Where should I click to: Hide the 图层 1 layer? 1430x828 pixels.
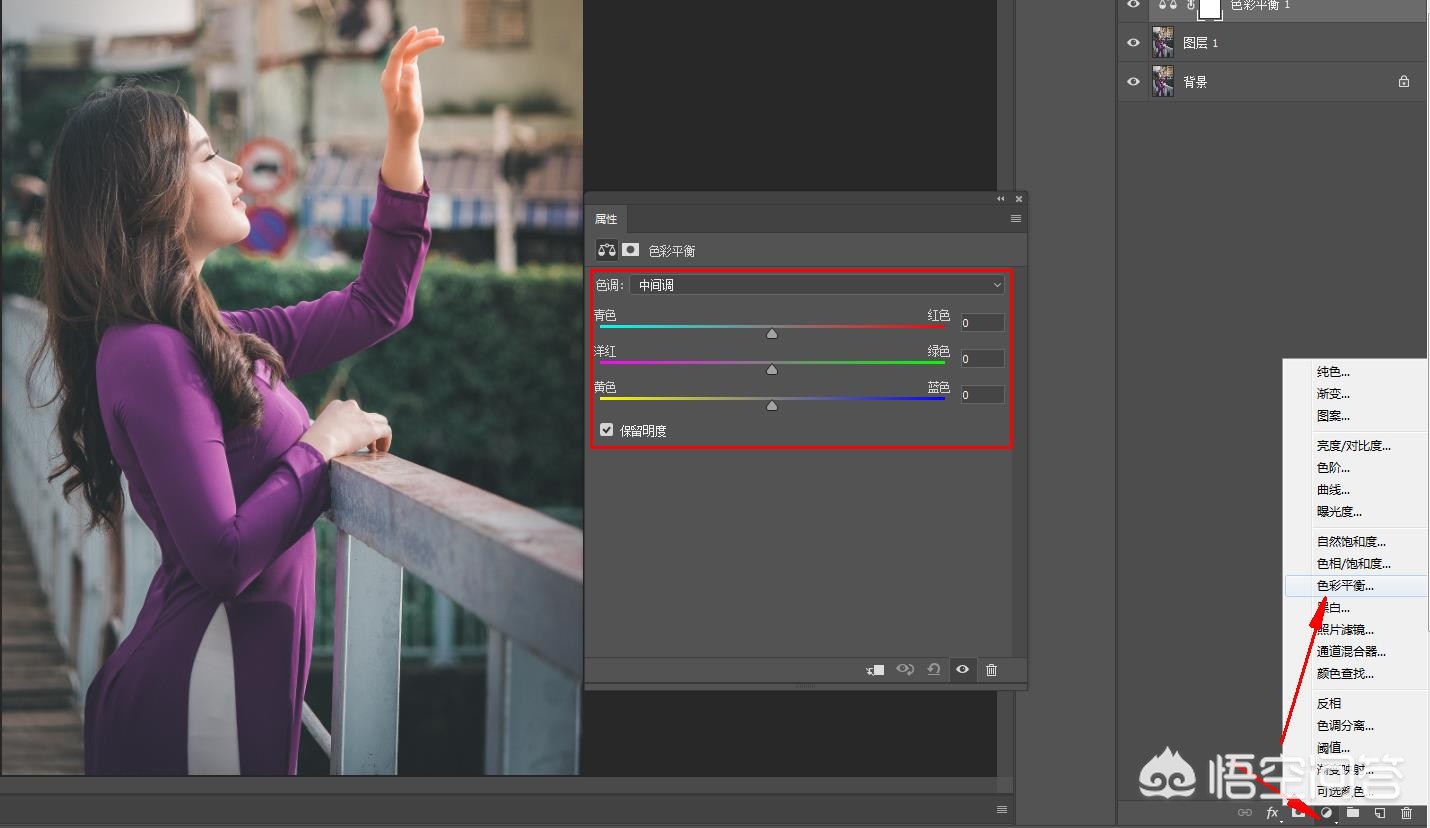pos(1133,43)
